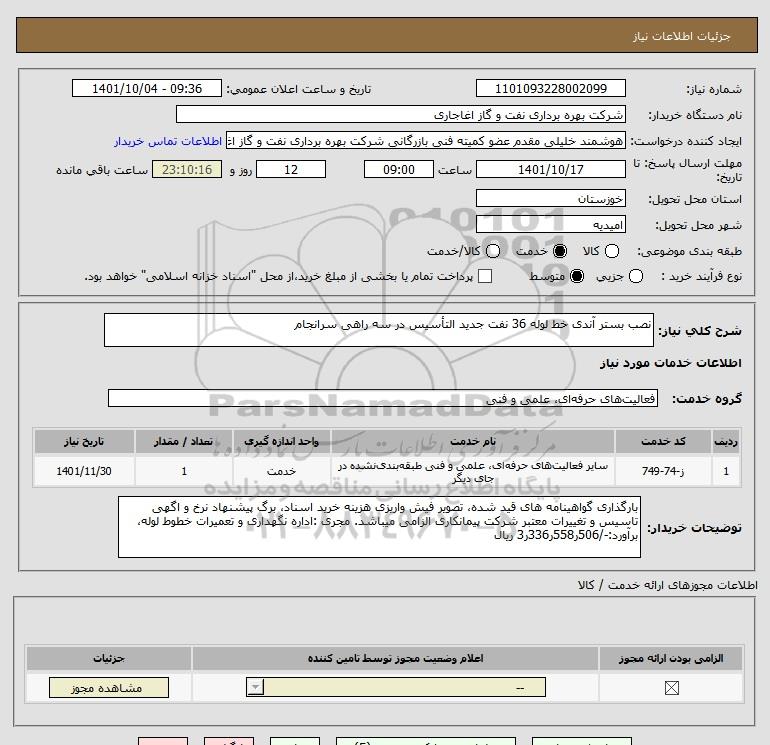Click the need number field 1101093228002099

550,88
